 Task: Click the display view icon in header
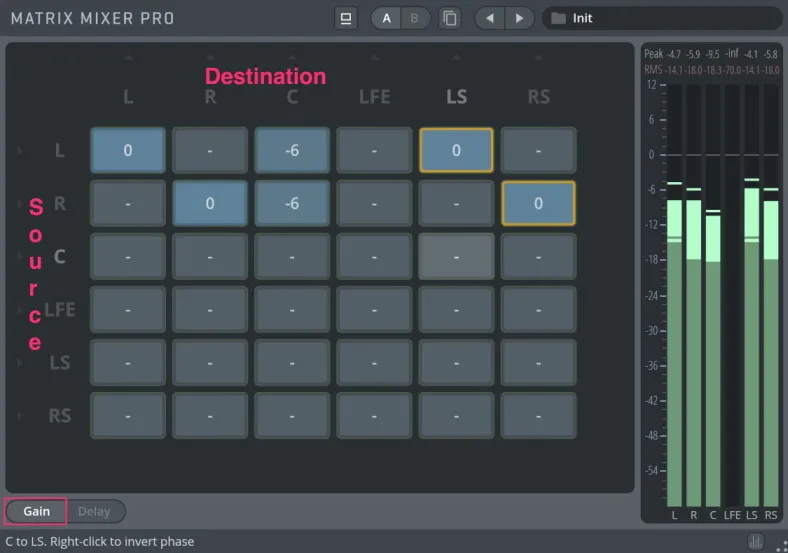(346, 18)
